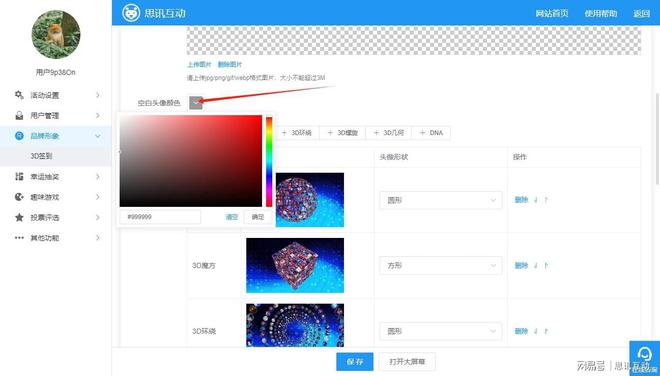The image size is (660, 376).
Task: Click the 投票评选 star icon
Action: (x=19, y=217)
